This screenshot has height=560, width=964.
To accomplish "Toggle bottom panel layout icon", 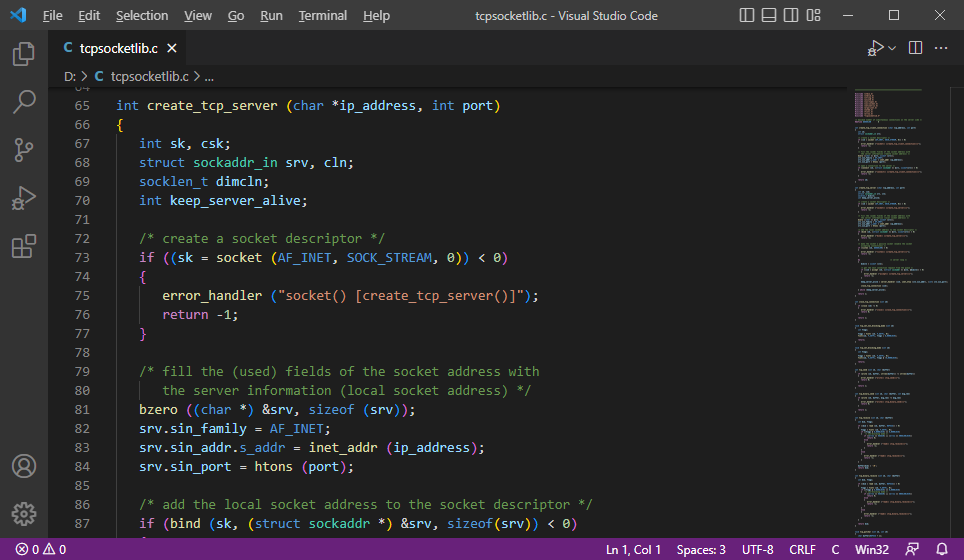I will [768, 15].
